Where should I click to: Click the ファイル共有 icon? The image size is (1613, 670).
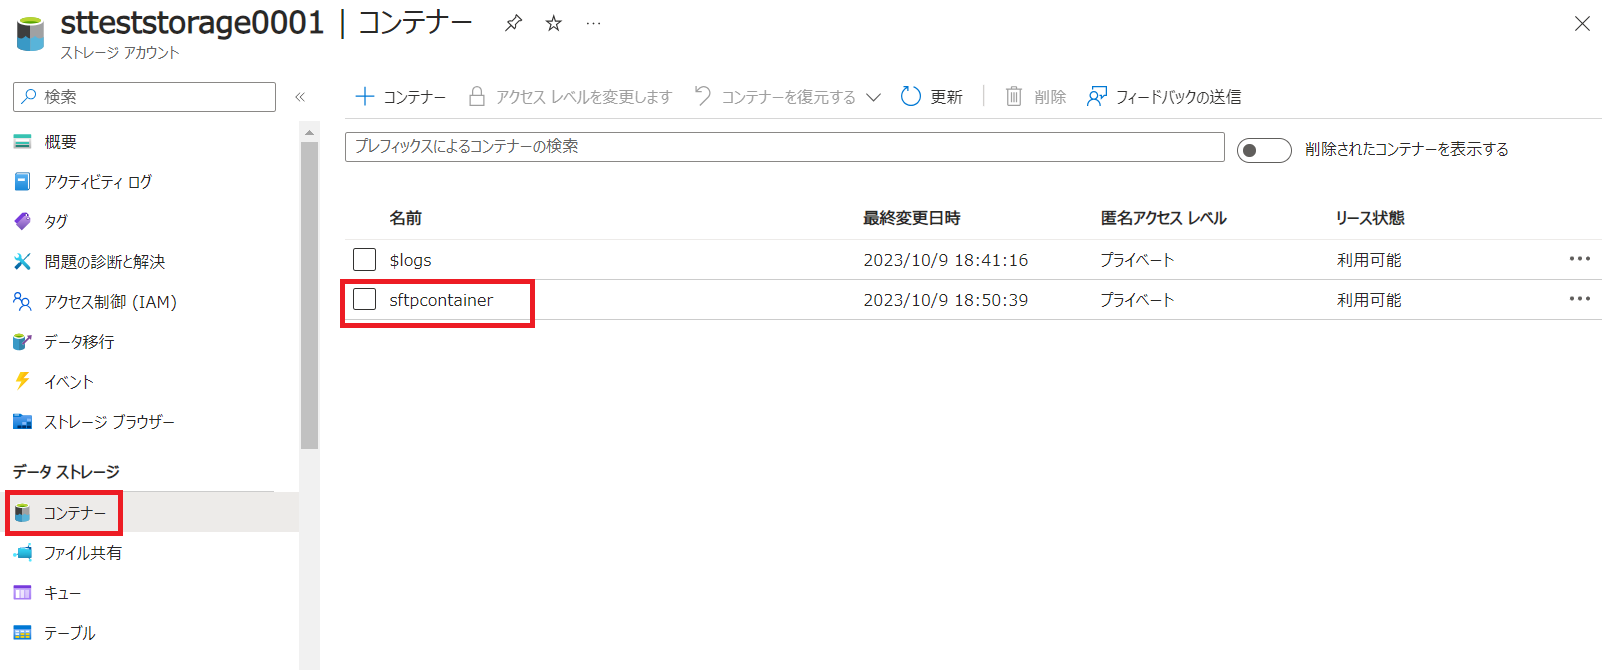pos(22,552)
